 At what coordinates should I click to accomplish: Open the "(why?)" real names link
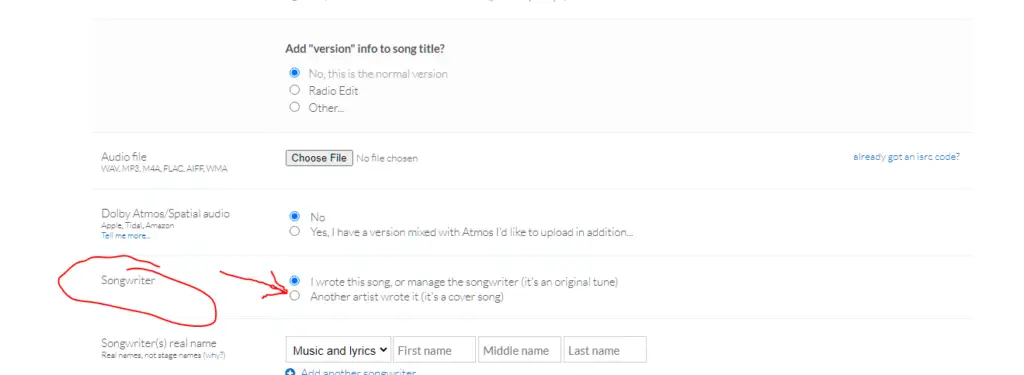pos(214,355)
